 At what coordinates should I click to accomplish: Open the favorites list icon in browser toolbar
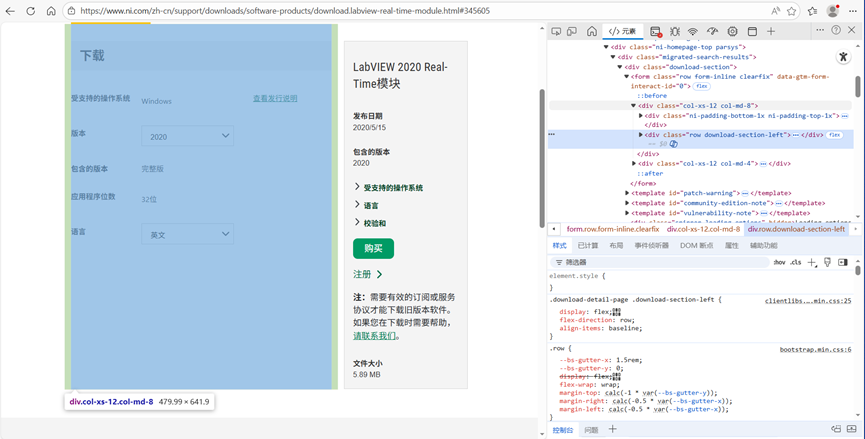813,11
